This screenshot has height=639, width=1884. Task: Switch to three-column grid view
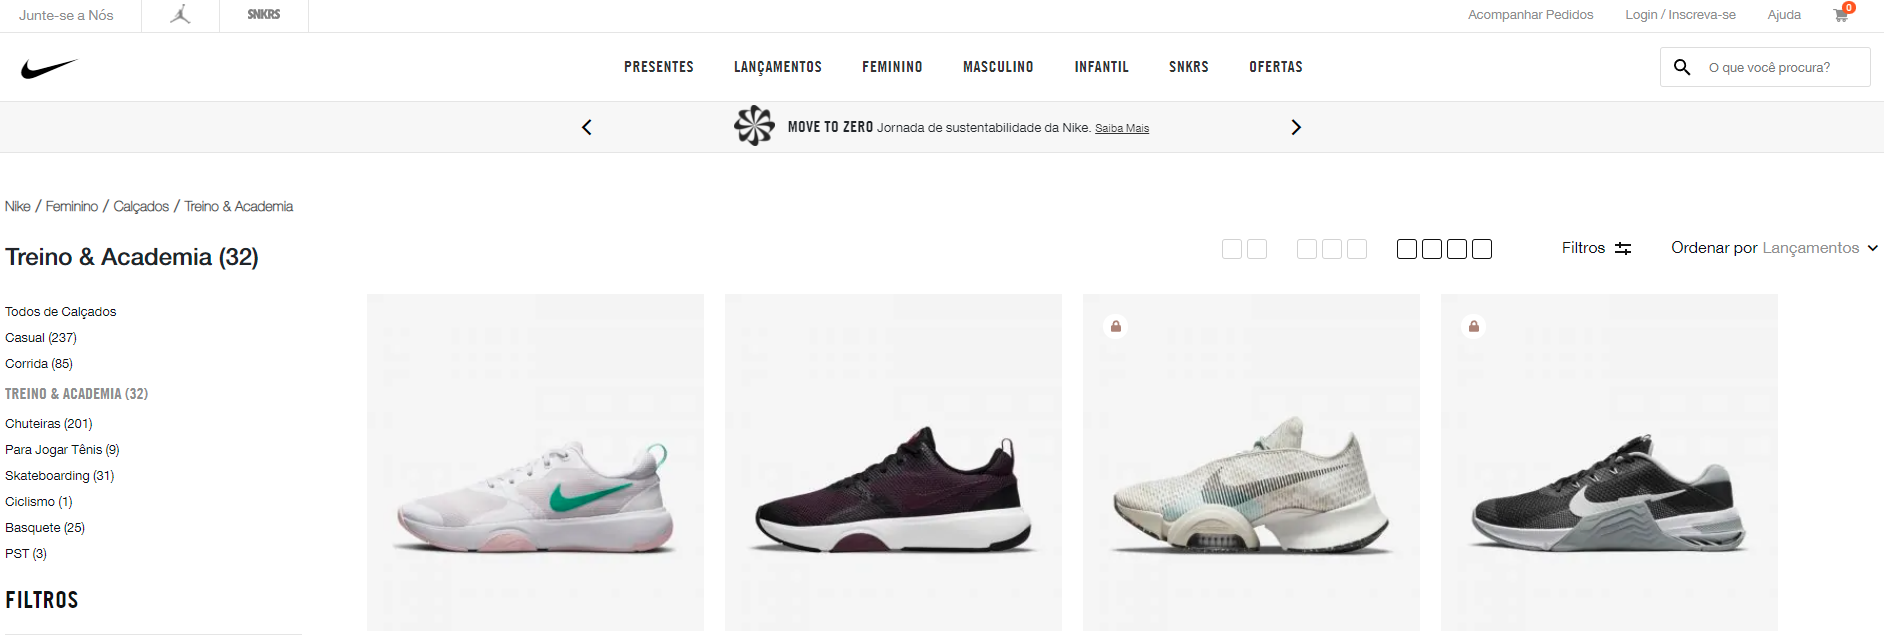tap(1332, 249)
